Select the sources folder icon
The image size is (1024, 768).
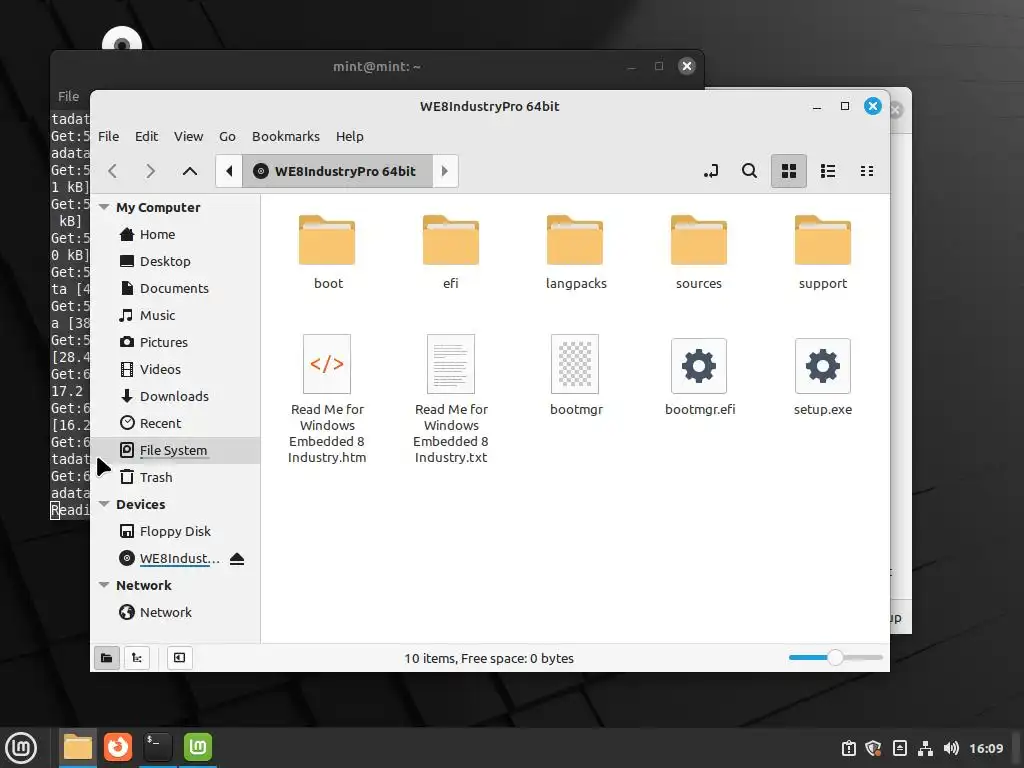699,240
